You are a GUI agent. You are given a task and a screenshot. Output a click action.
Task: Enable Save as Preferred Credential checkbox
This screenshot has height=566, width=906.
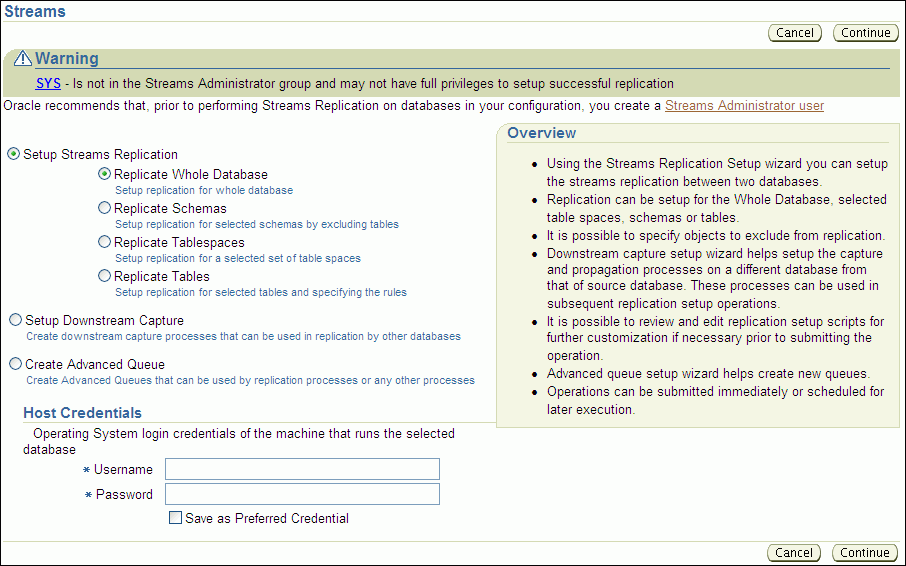click(176, 518)
